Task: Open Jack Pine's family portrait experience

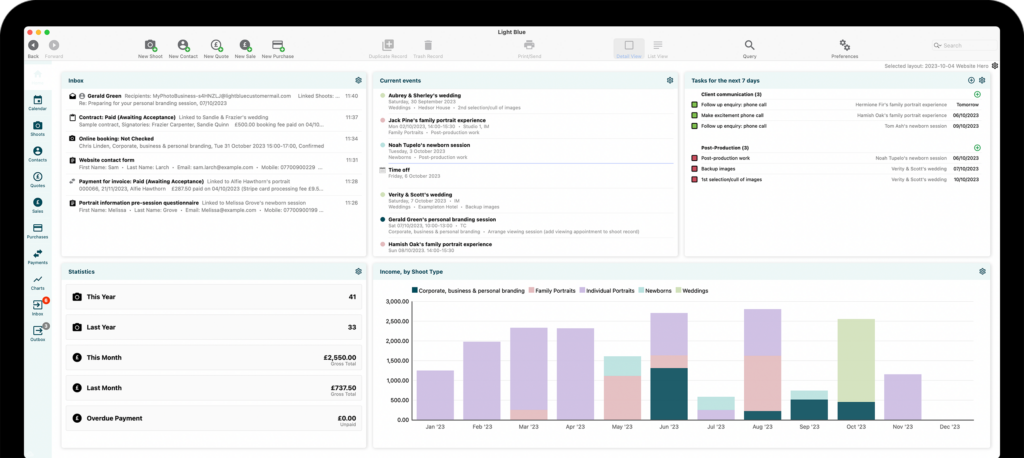Action: coord(526,125)
